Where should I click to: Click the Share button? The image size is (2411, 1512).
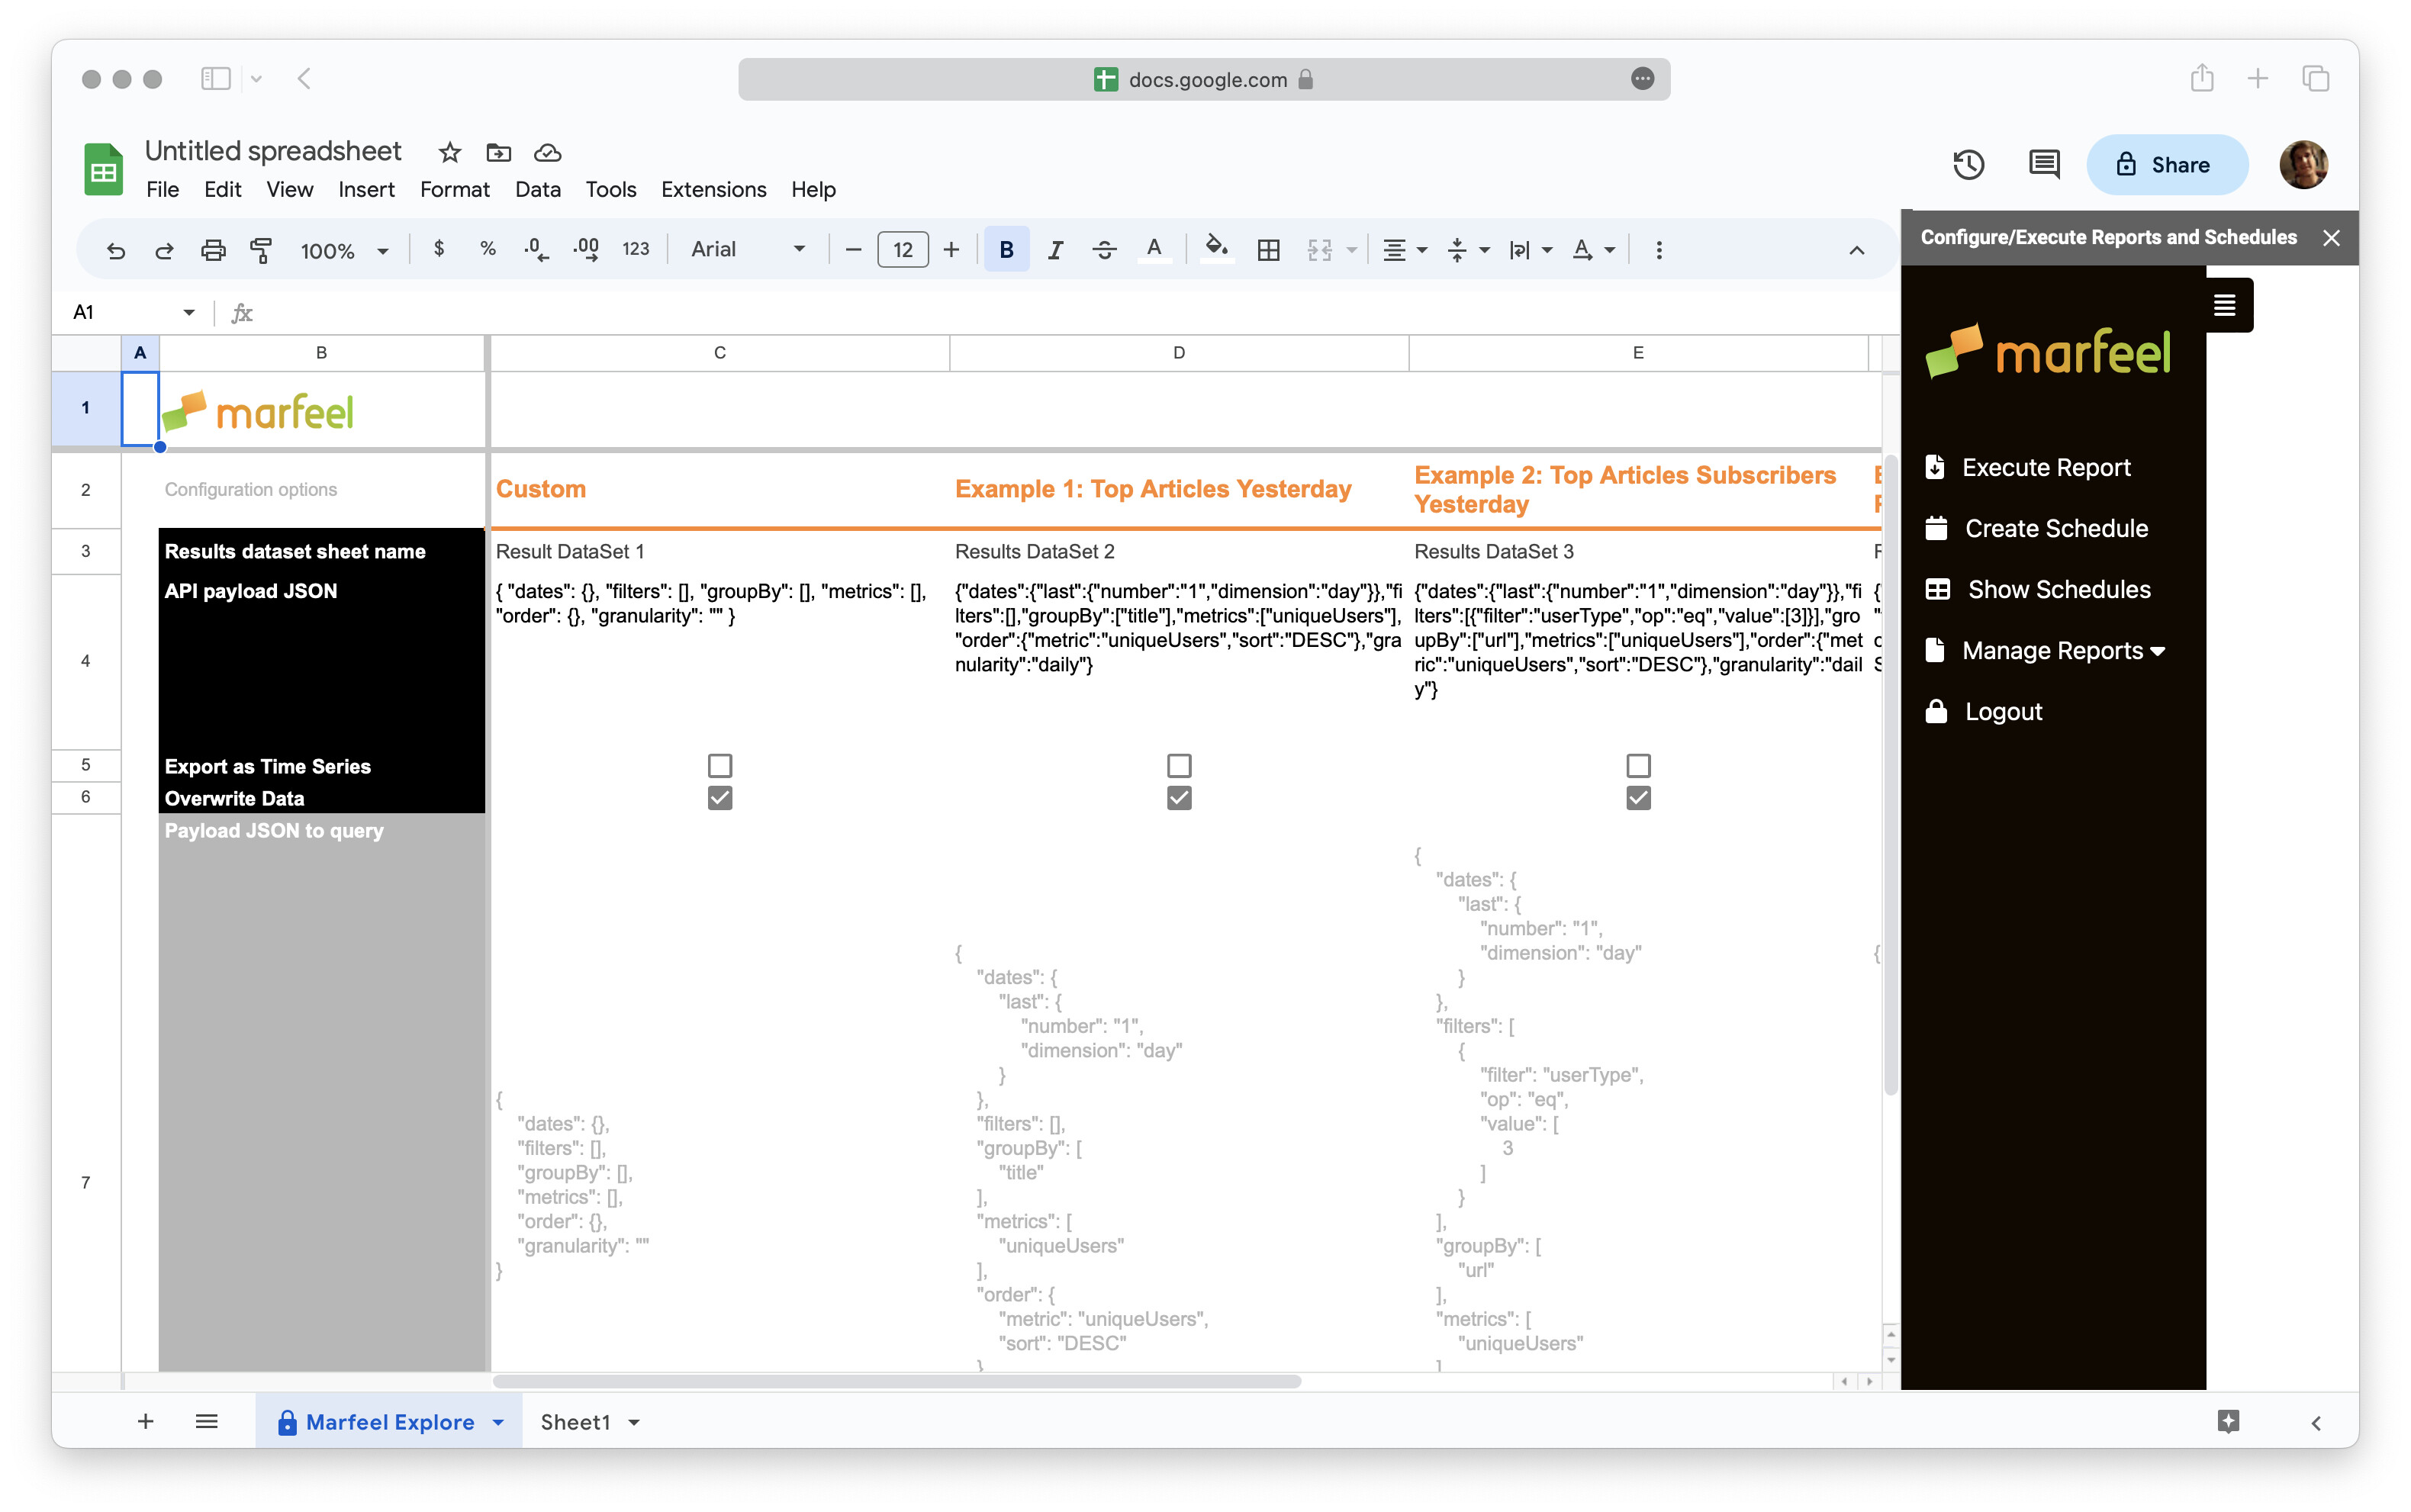2166,164
